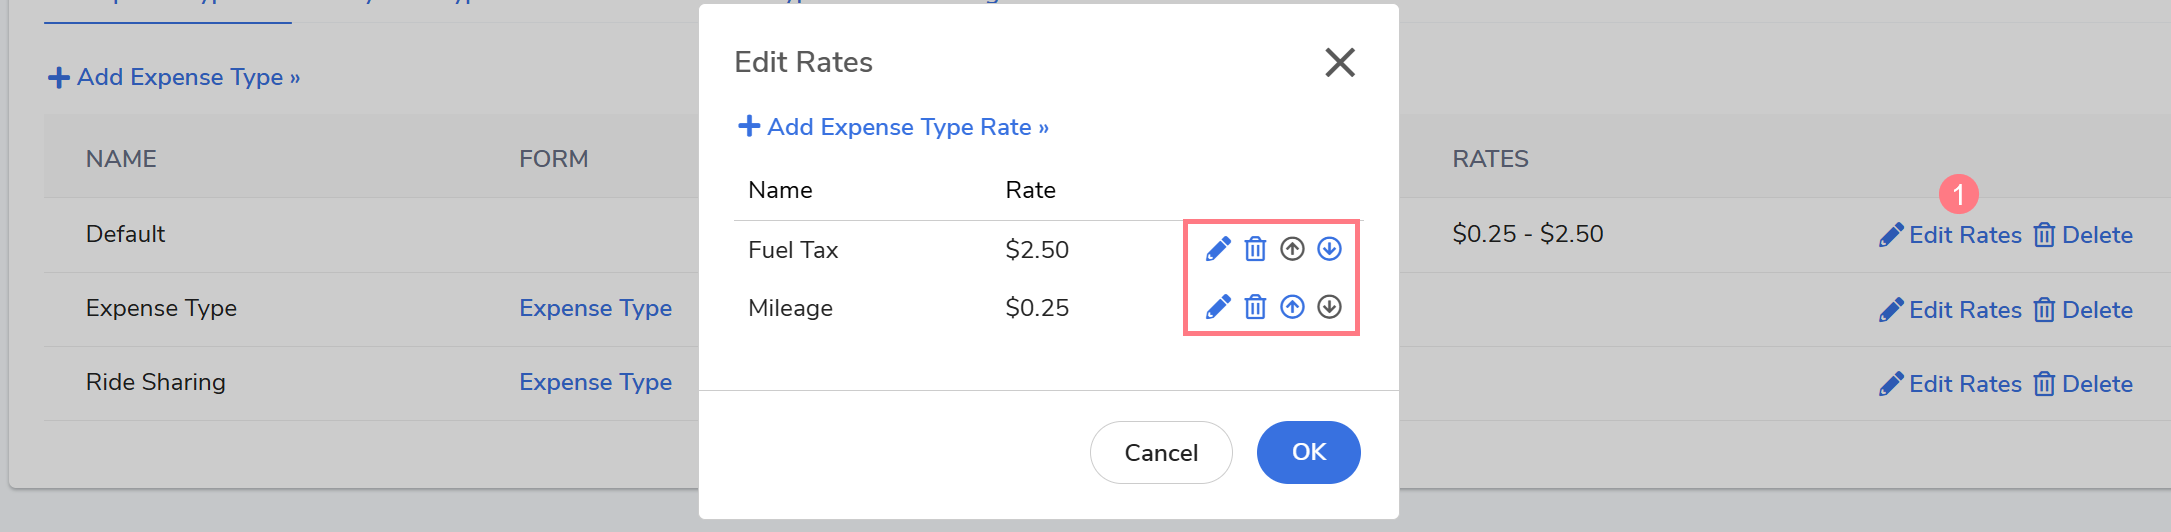Delete the Expense Type row
The image size is (2171, 532).
pyautogui.click(x=2084, y=310)
